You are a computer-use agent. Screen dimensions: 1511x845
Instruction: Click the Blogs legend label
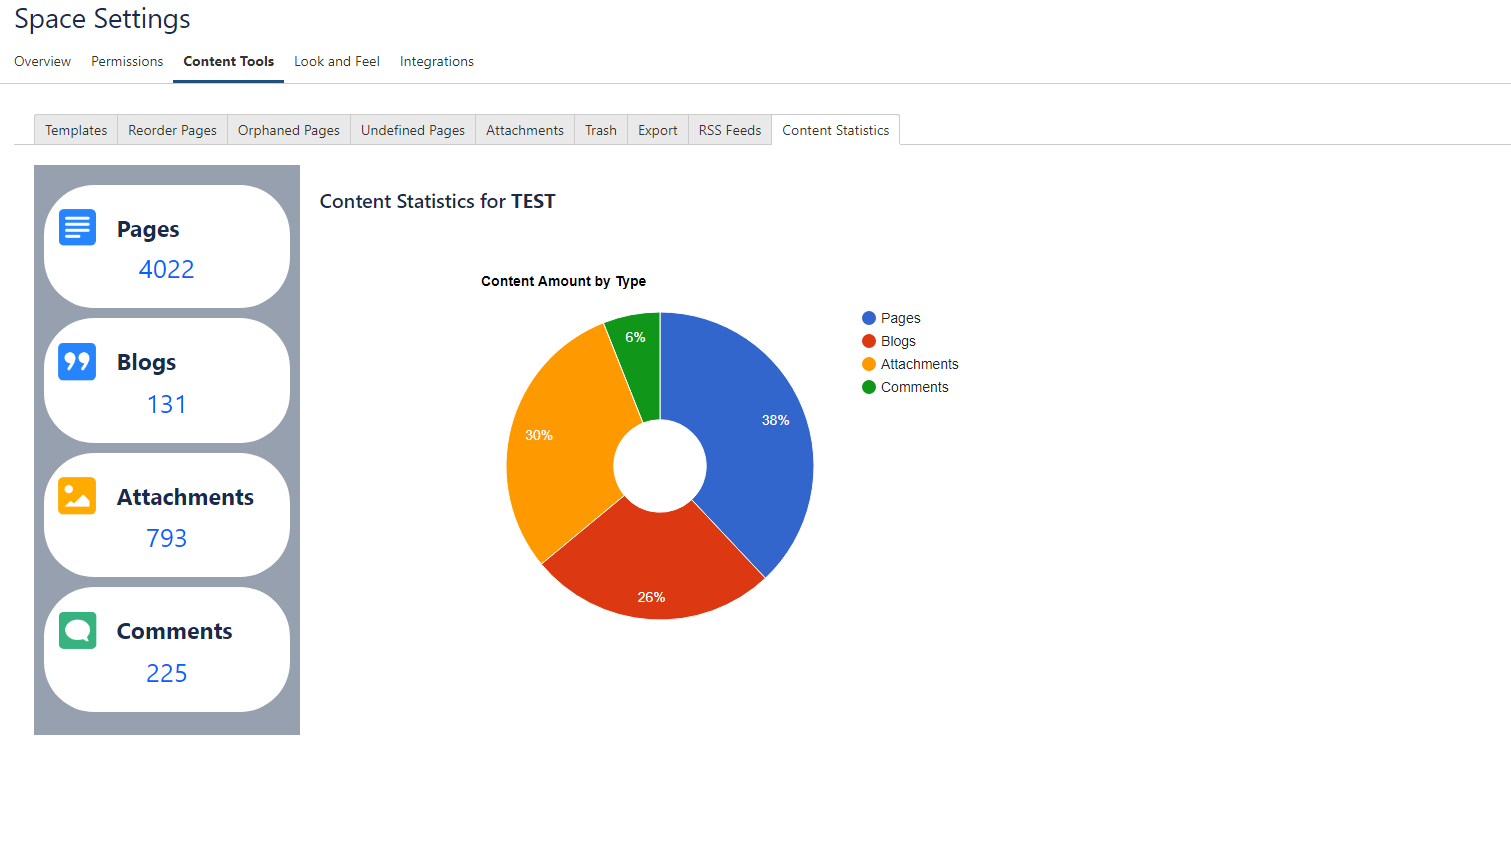[x=898, y=341]
